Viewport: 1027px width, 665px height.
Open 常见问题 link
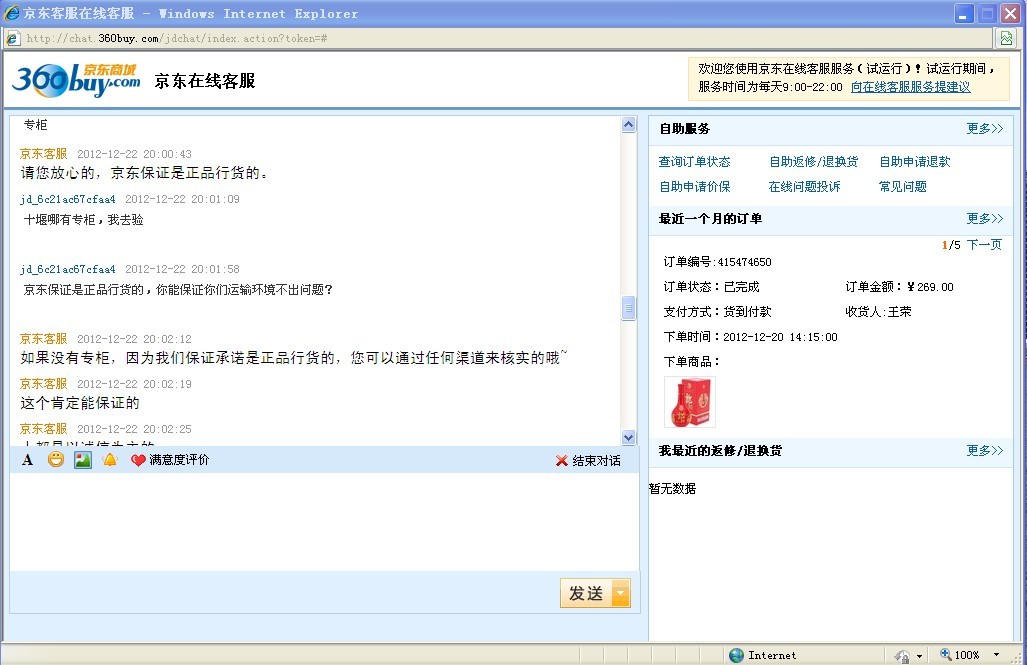tap(903, 187)
